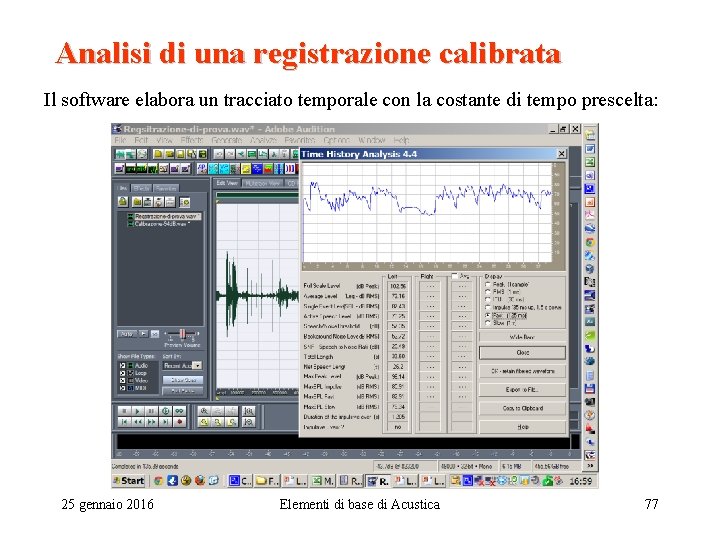Open the Analyze menu
The height and width of the screenshot is (540, 720).
(264, 140)
